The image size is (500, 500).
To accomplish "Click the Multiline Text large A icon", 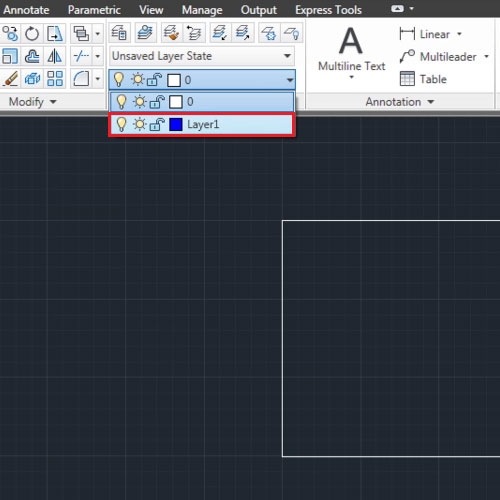I will 351,41.
